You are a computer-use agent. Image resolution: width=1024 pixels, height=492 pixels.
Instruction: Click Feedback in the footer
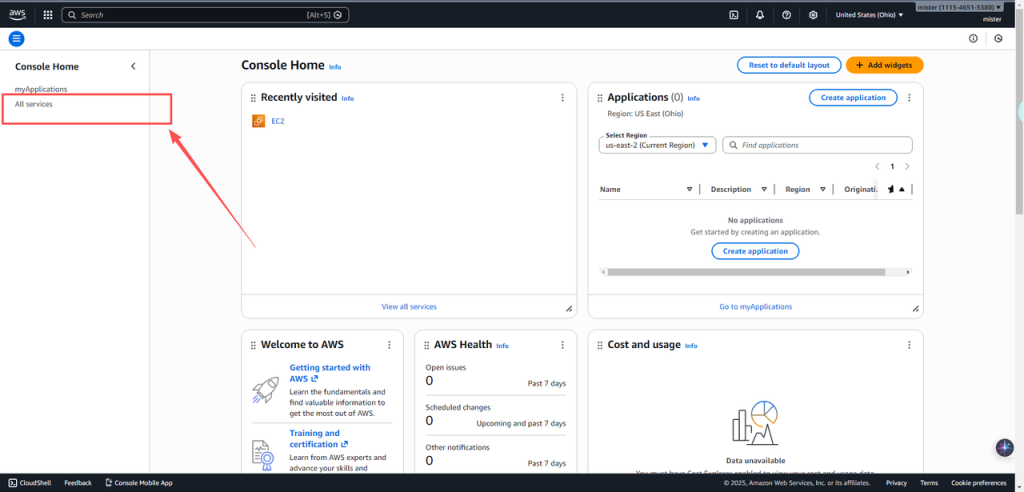[78, 483]
